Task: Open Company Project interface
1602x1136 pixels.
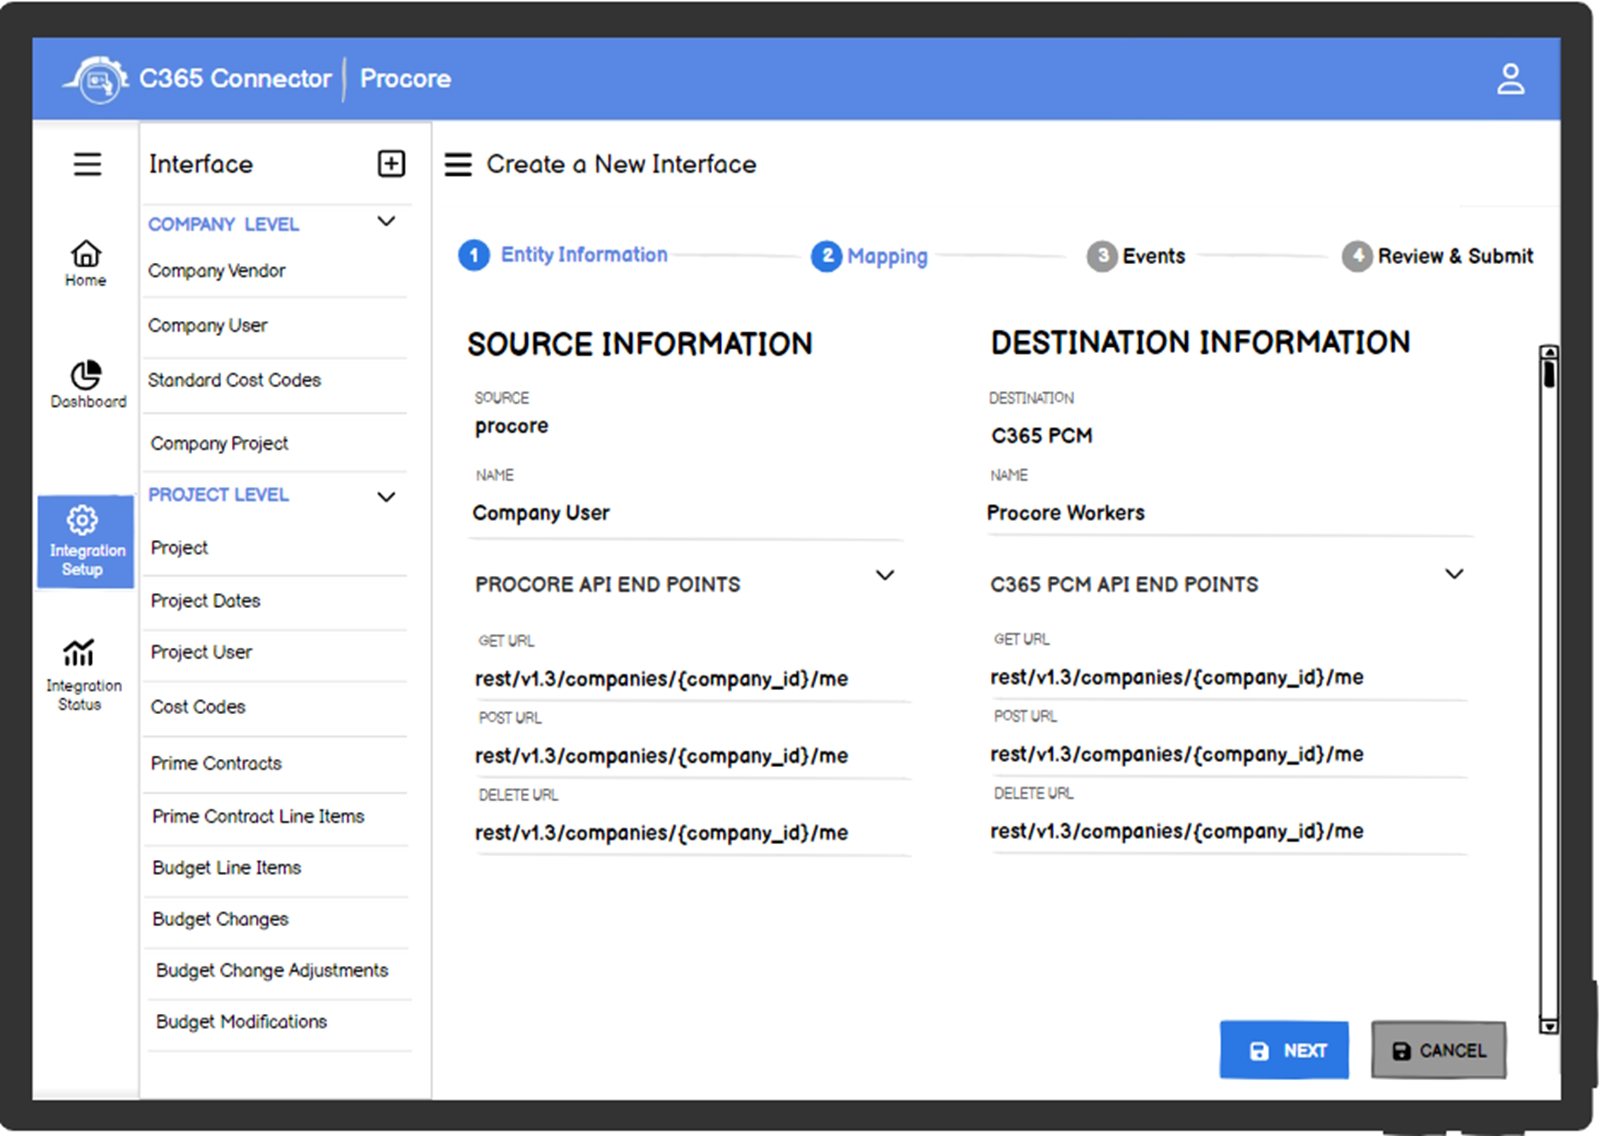Action: [219, 443]
